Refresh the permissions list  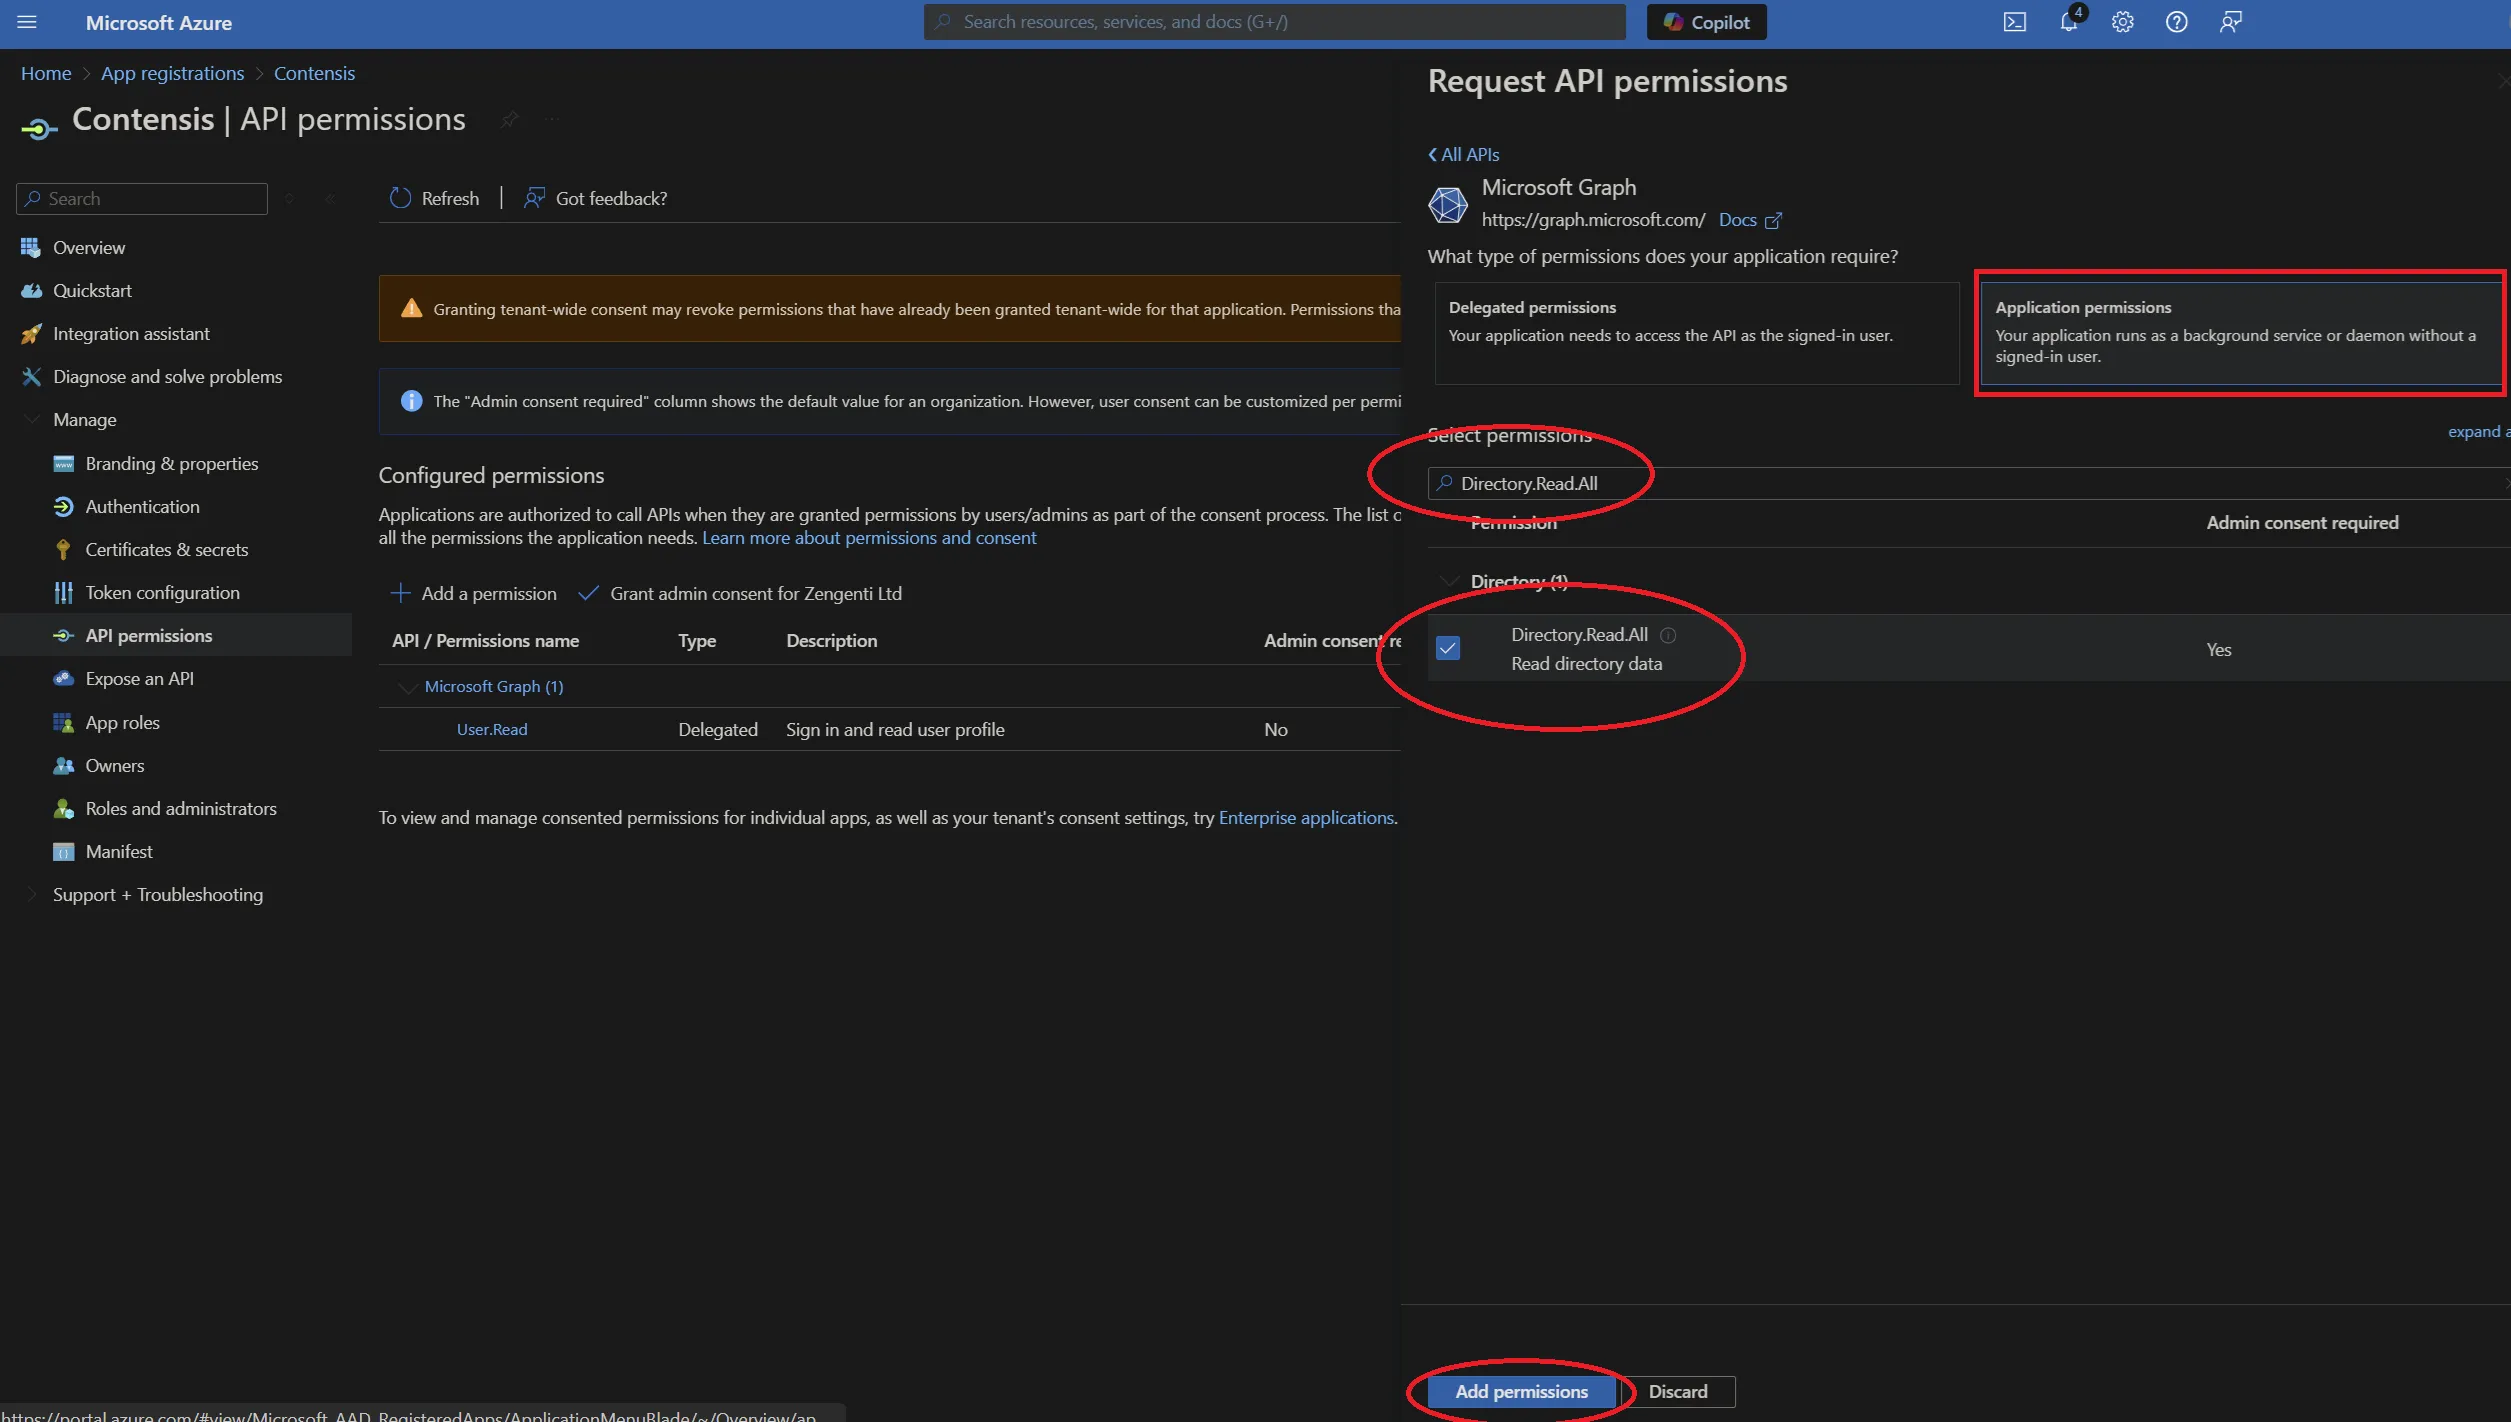click(x=435, y=198)
